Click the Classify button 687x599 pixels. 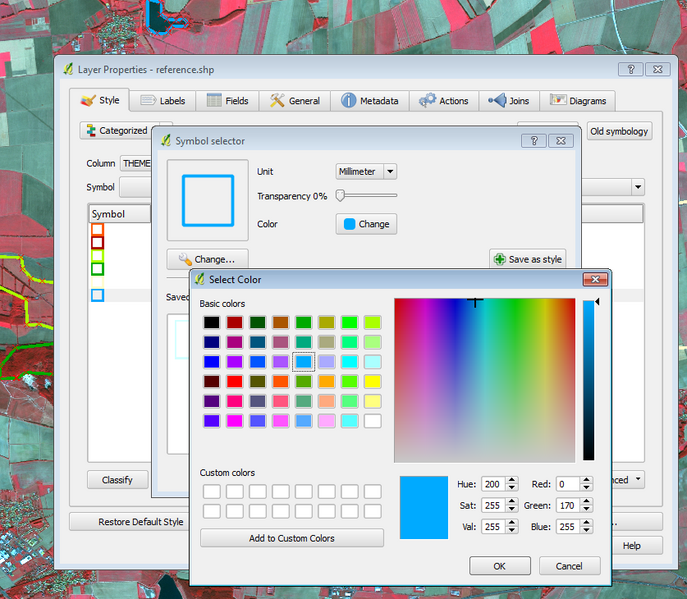117,480
